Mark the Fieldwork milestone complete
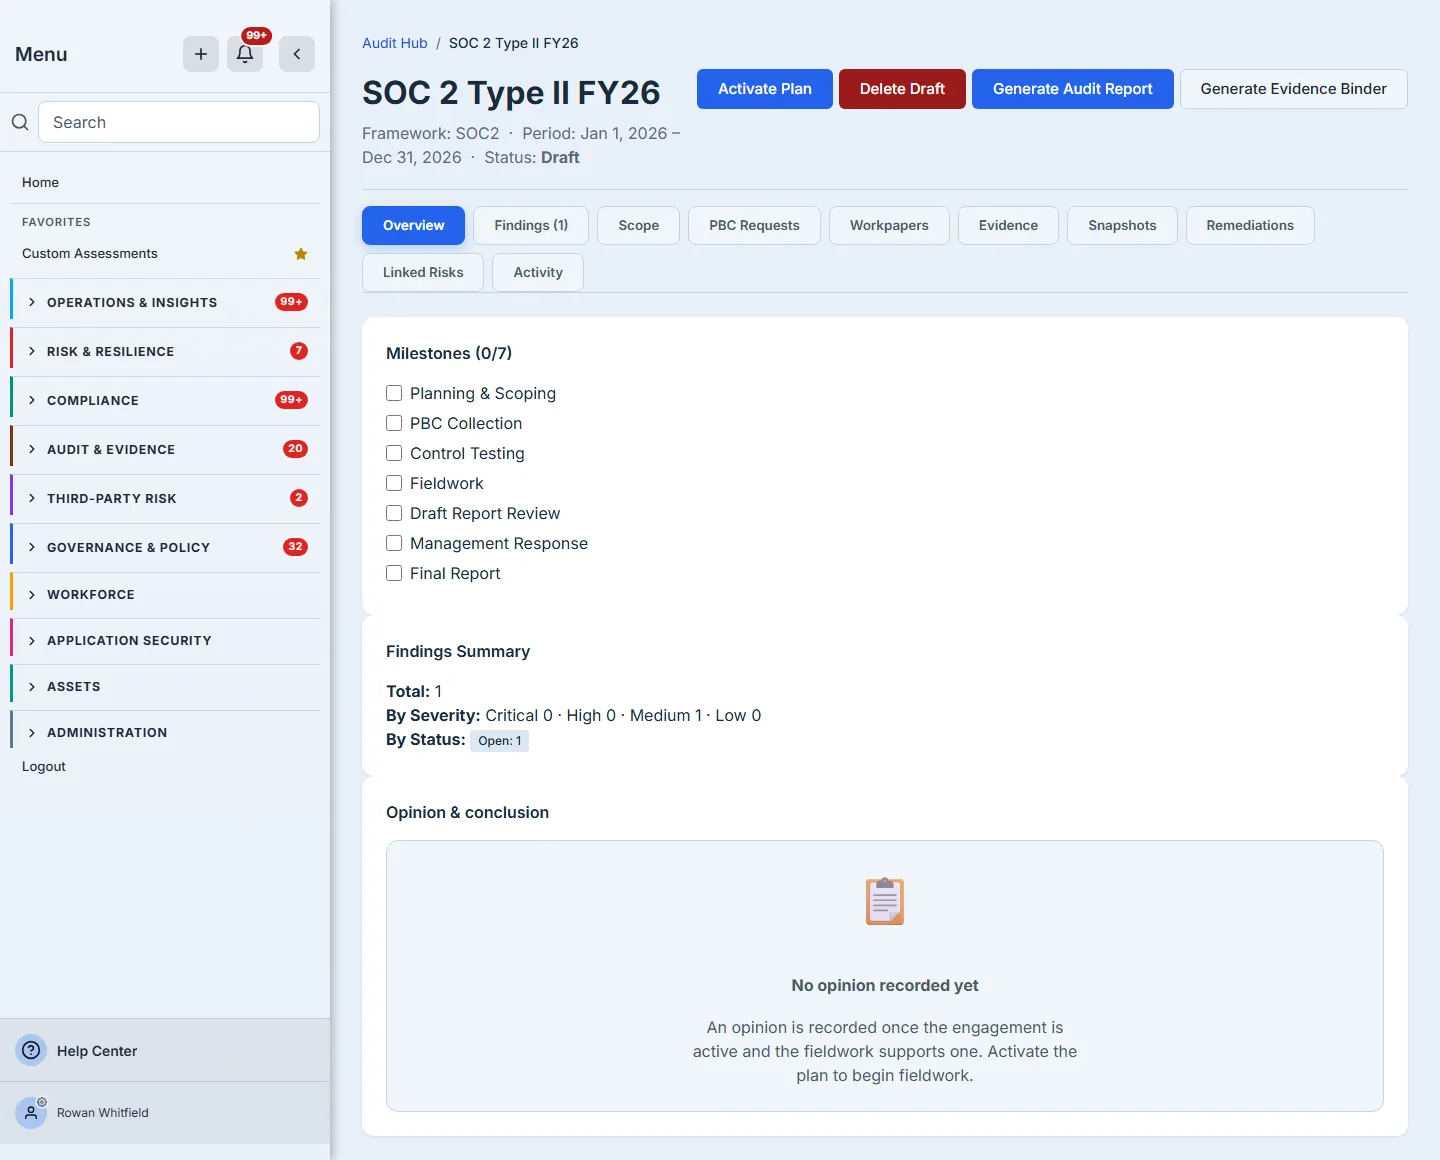Viewport: 1440px width, 1160px height. [x=394, y=483]
